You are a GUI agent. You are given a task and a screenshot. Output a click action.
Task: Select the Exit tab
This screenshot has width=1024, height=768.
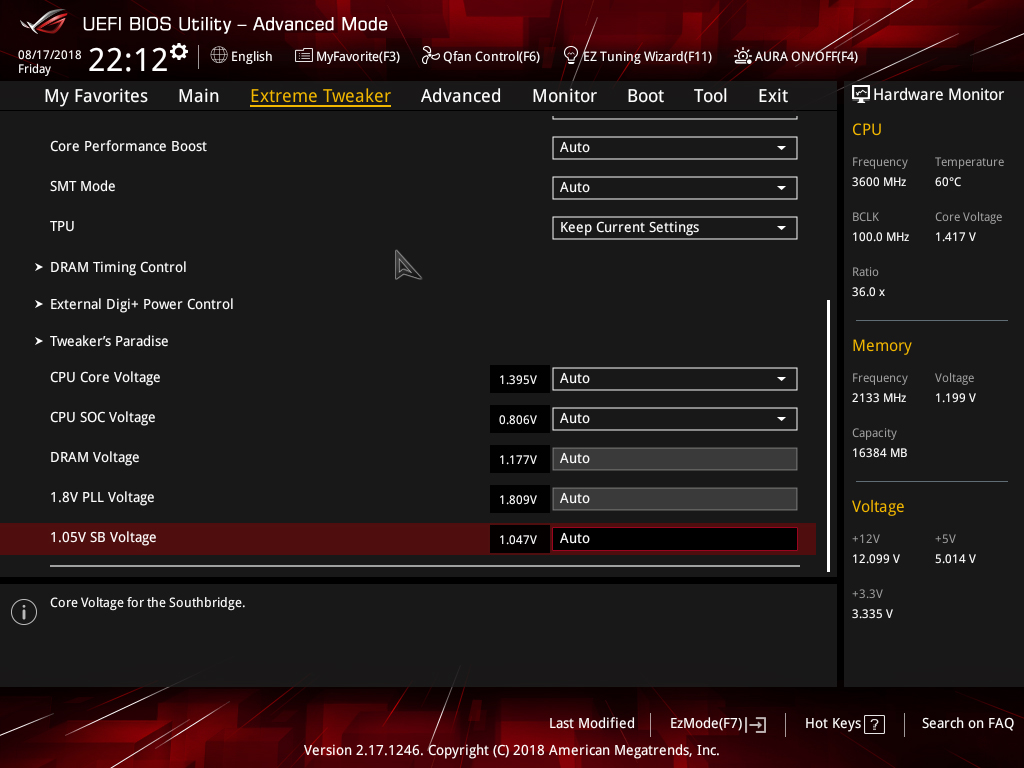pos(773,96)
